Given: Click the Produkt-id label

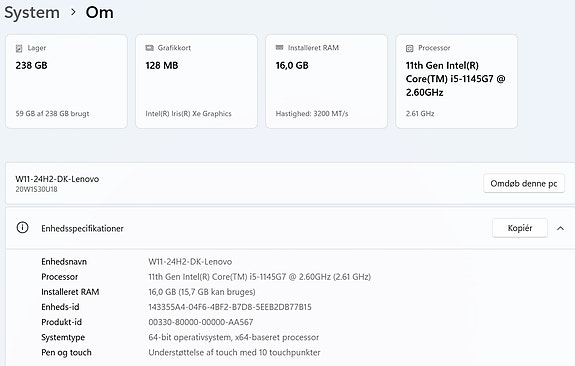Looking at the screenshot, I should point(62,322).
